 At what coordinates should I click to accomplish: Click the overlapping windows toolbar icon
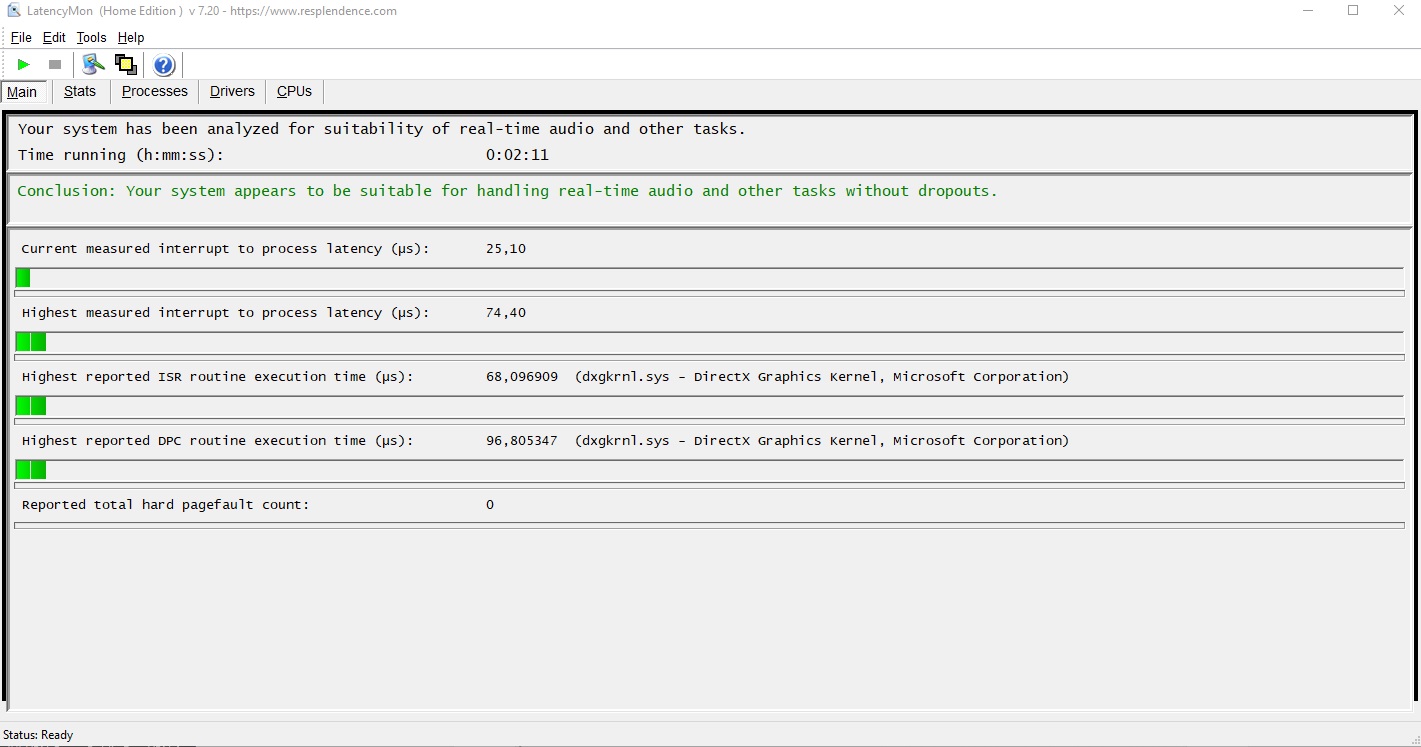(126, 65)
